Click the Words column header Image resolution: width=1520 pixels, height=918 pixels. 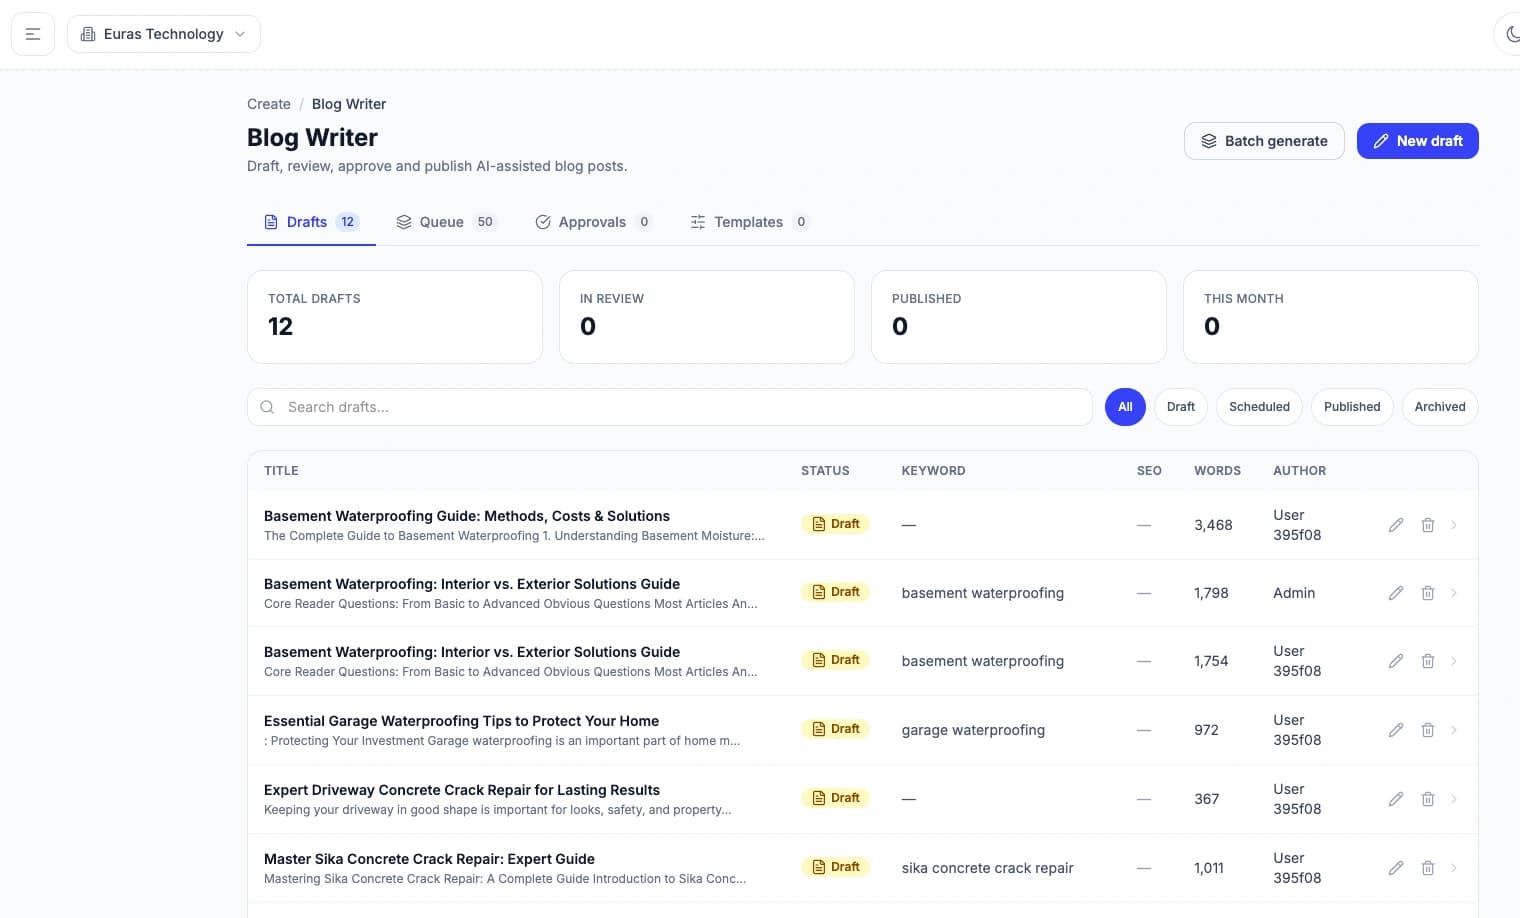coord(1217,471)
